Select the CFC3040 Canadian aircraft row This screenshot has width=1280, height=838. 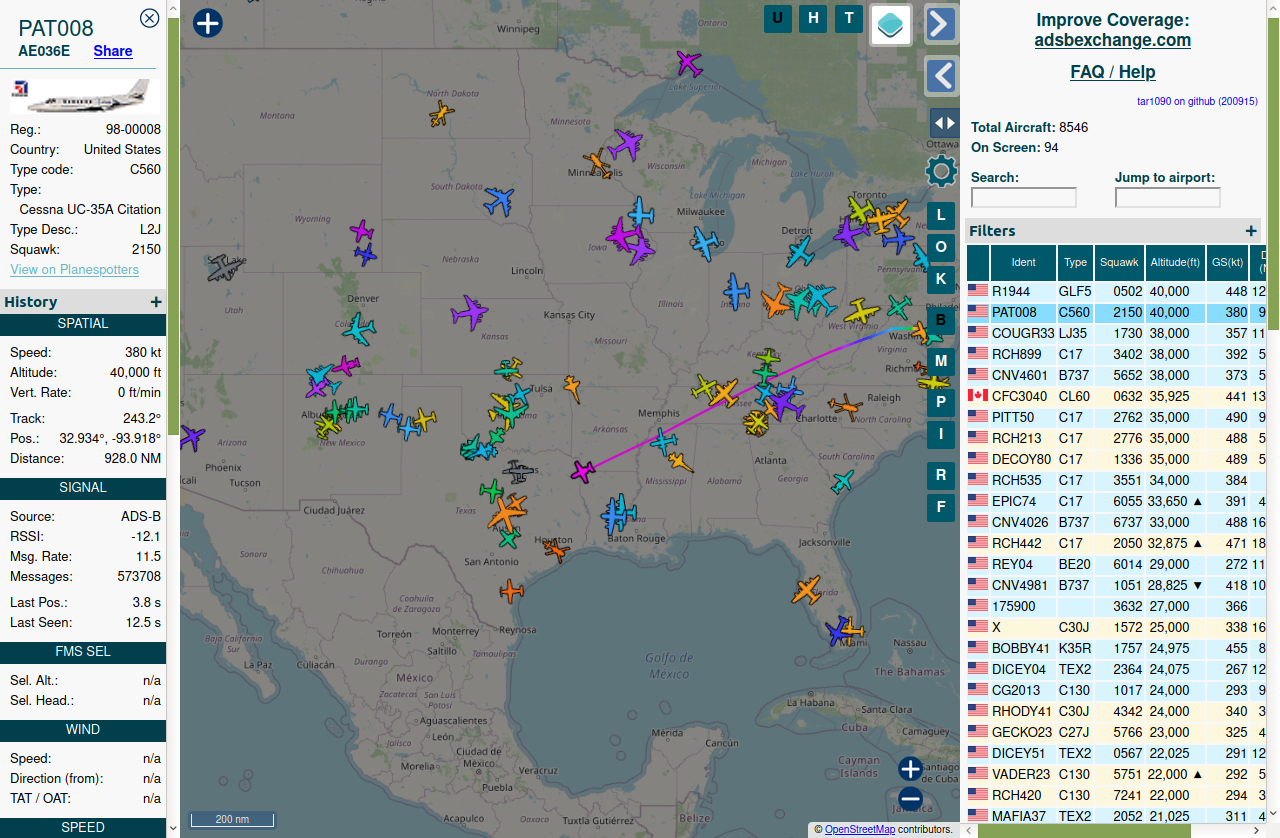pyautogui.click(x=1117, y=396)
